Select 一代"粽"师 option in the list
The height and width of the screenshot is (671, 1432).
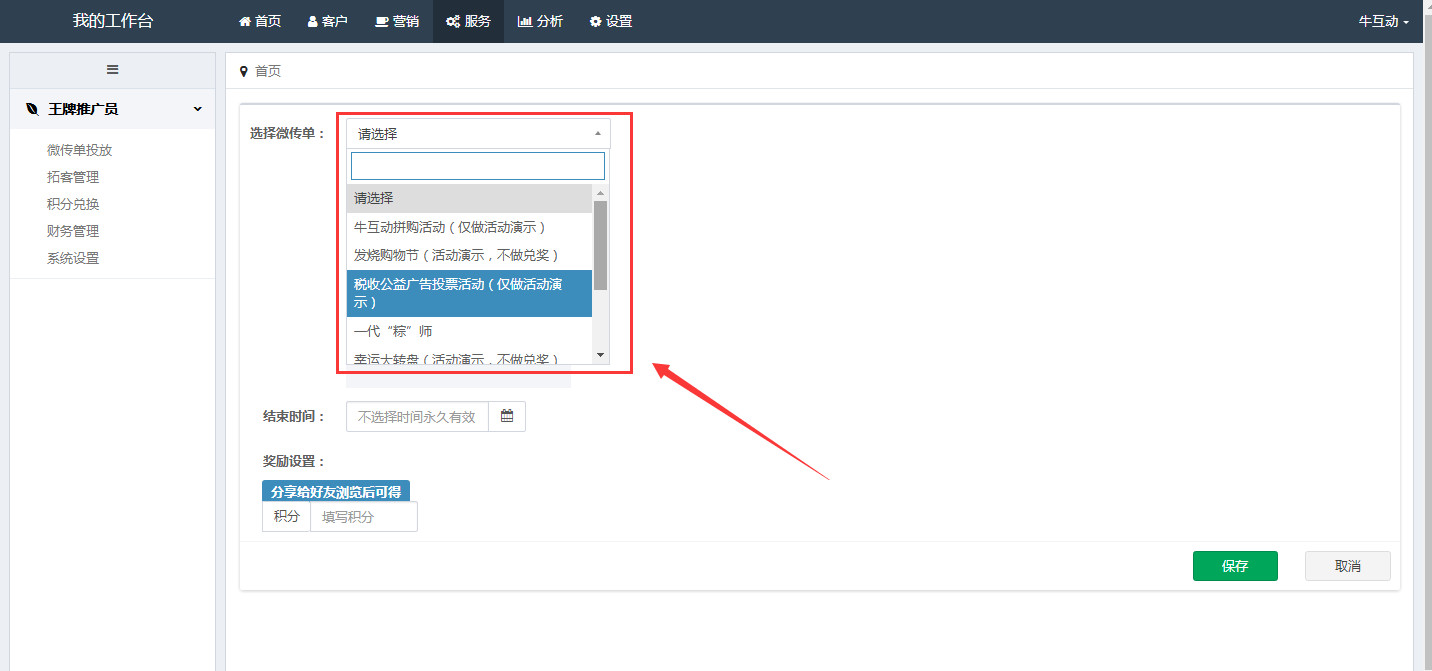(x=469, y=331)
